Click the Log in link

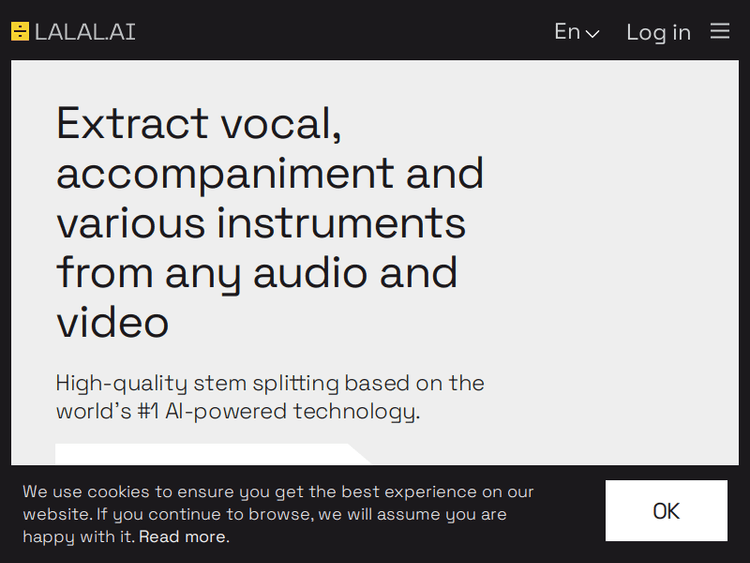click(658, 32)
